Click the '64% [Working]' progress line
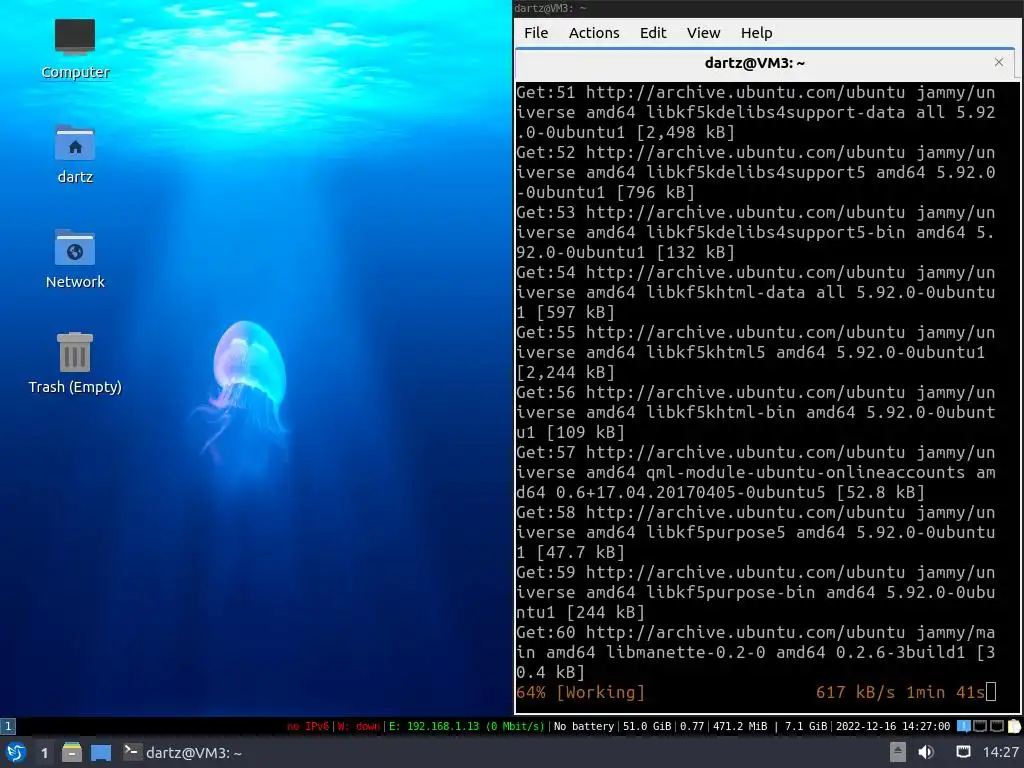Viewport: 1024px width, 768px height. 580,692
